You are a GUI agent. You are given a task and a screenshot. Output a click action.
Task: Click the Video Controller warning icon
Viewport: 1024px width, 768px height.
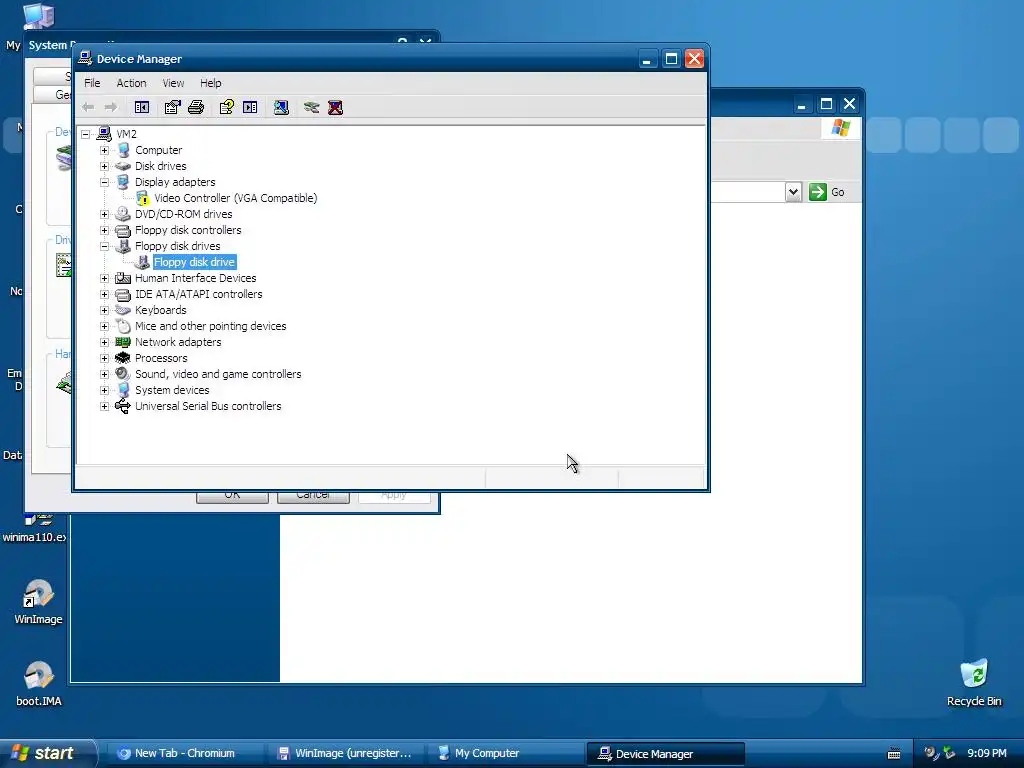tap(142, 199)
